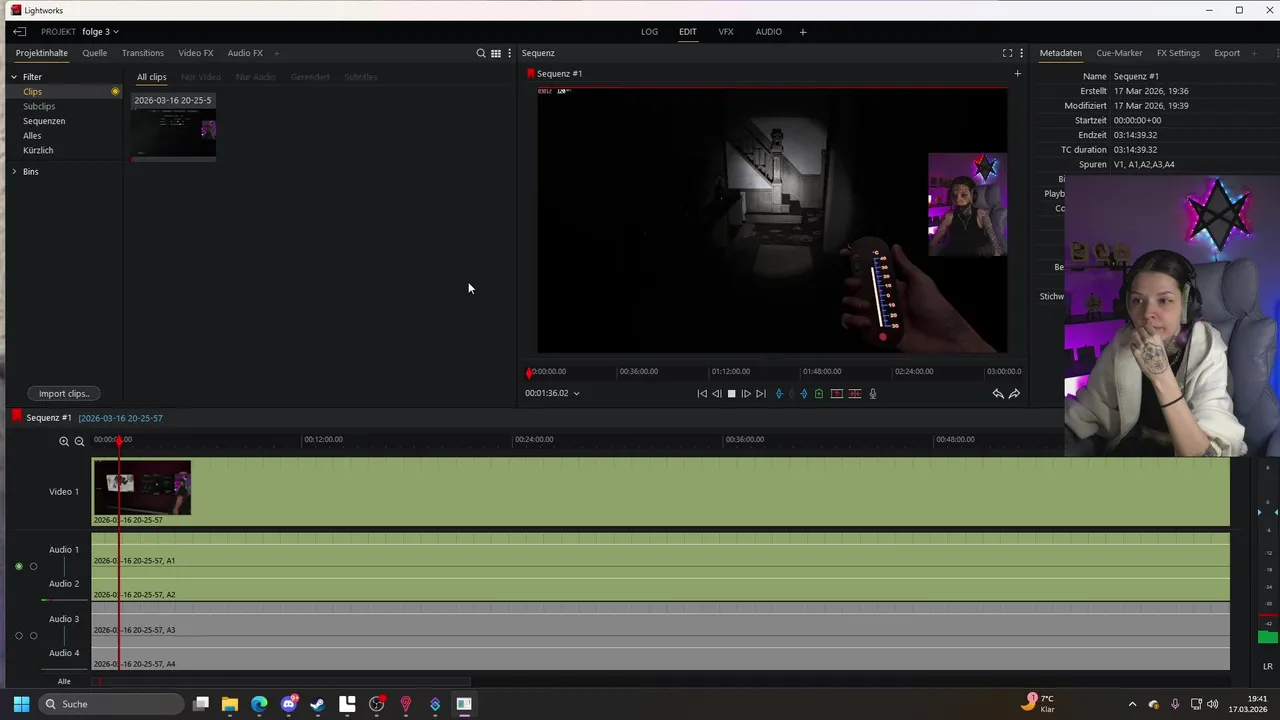Add a green cue marker
1280x720 pixels.
(x=819, y=394)
